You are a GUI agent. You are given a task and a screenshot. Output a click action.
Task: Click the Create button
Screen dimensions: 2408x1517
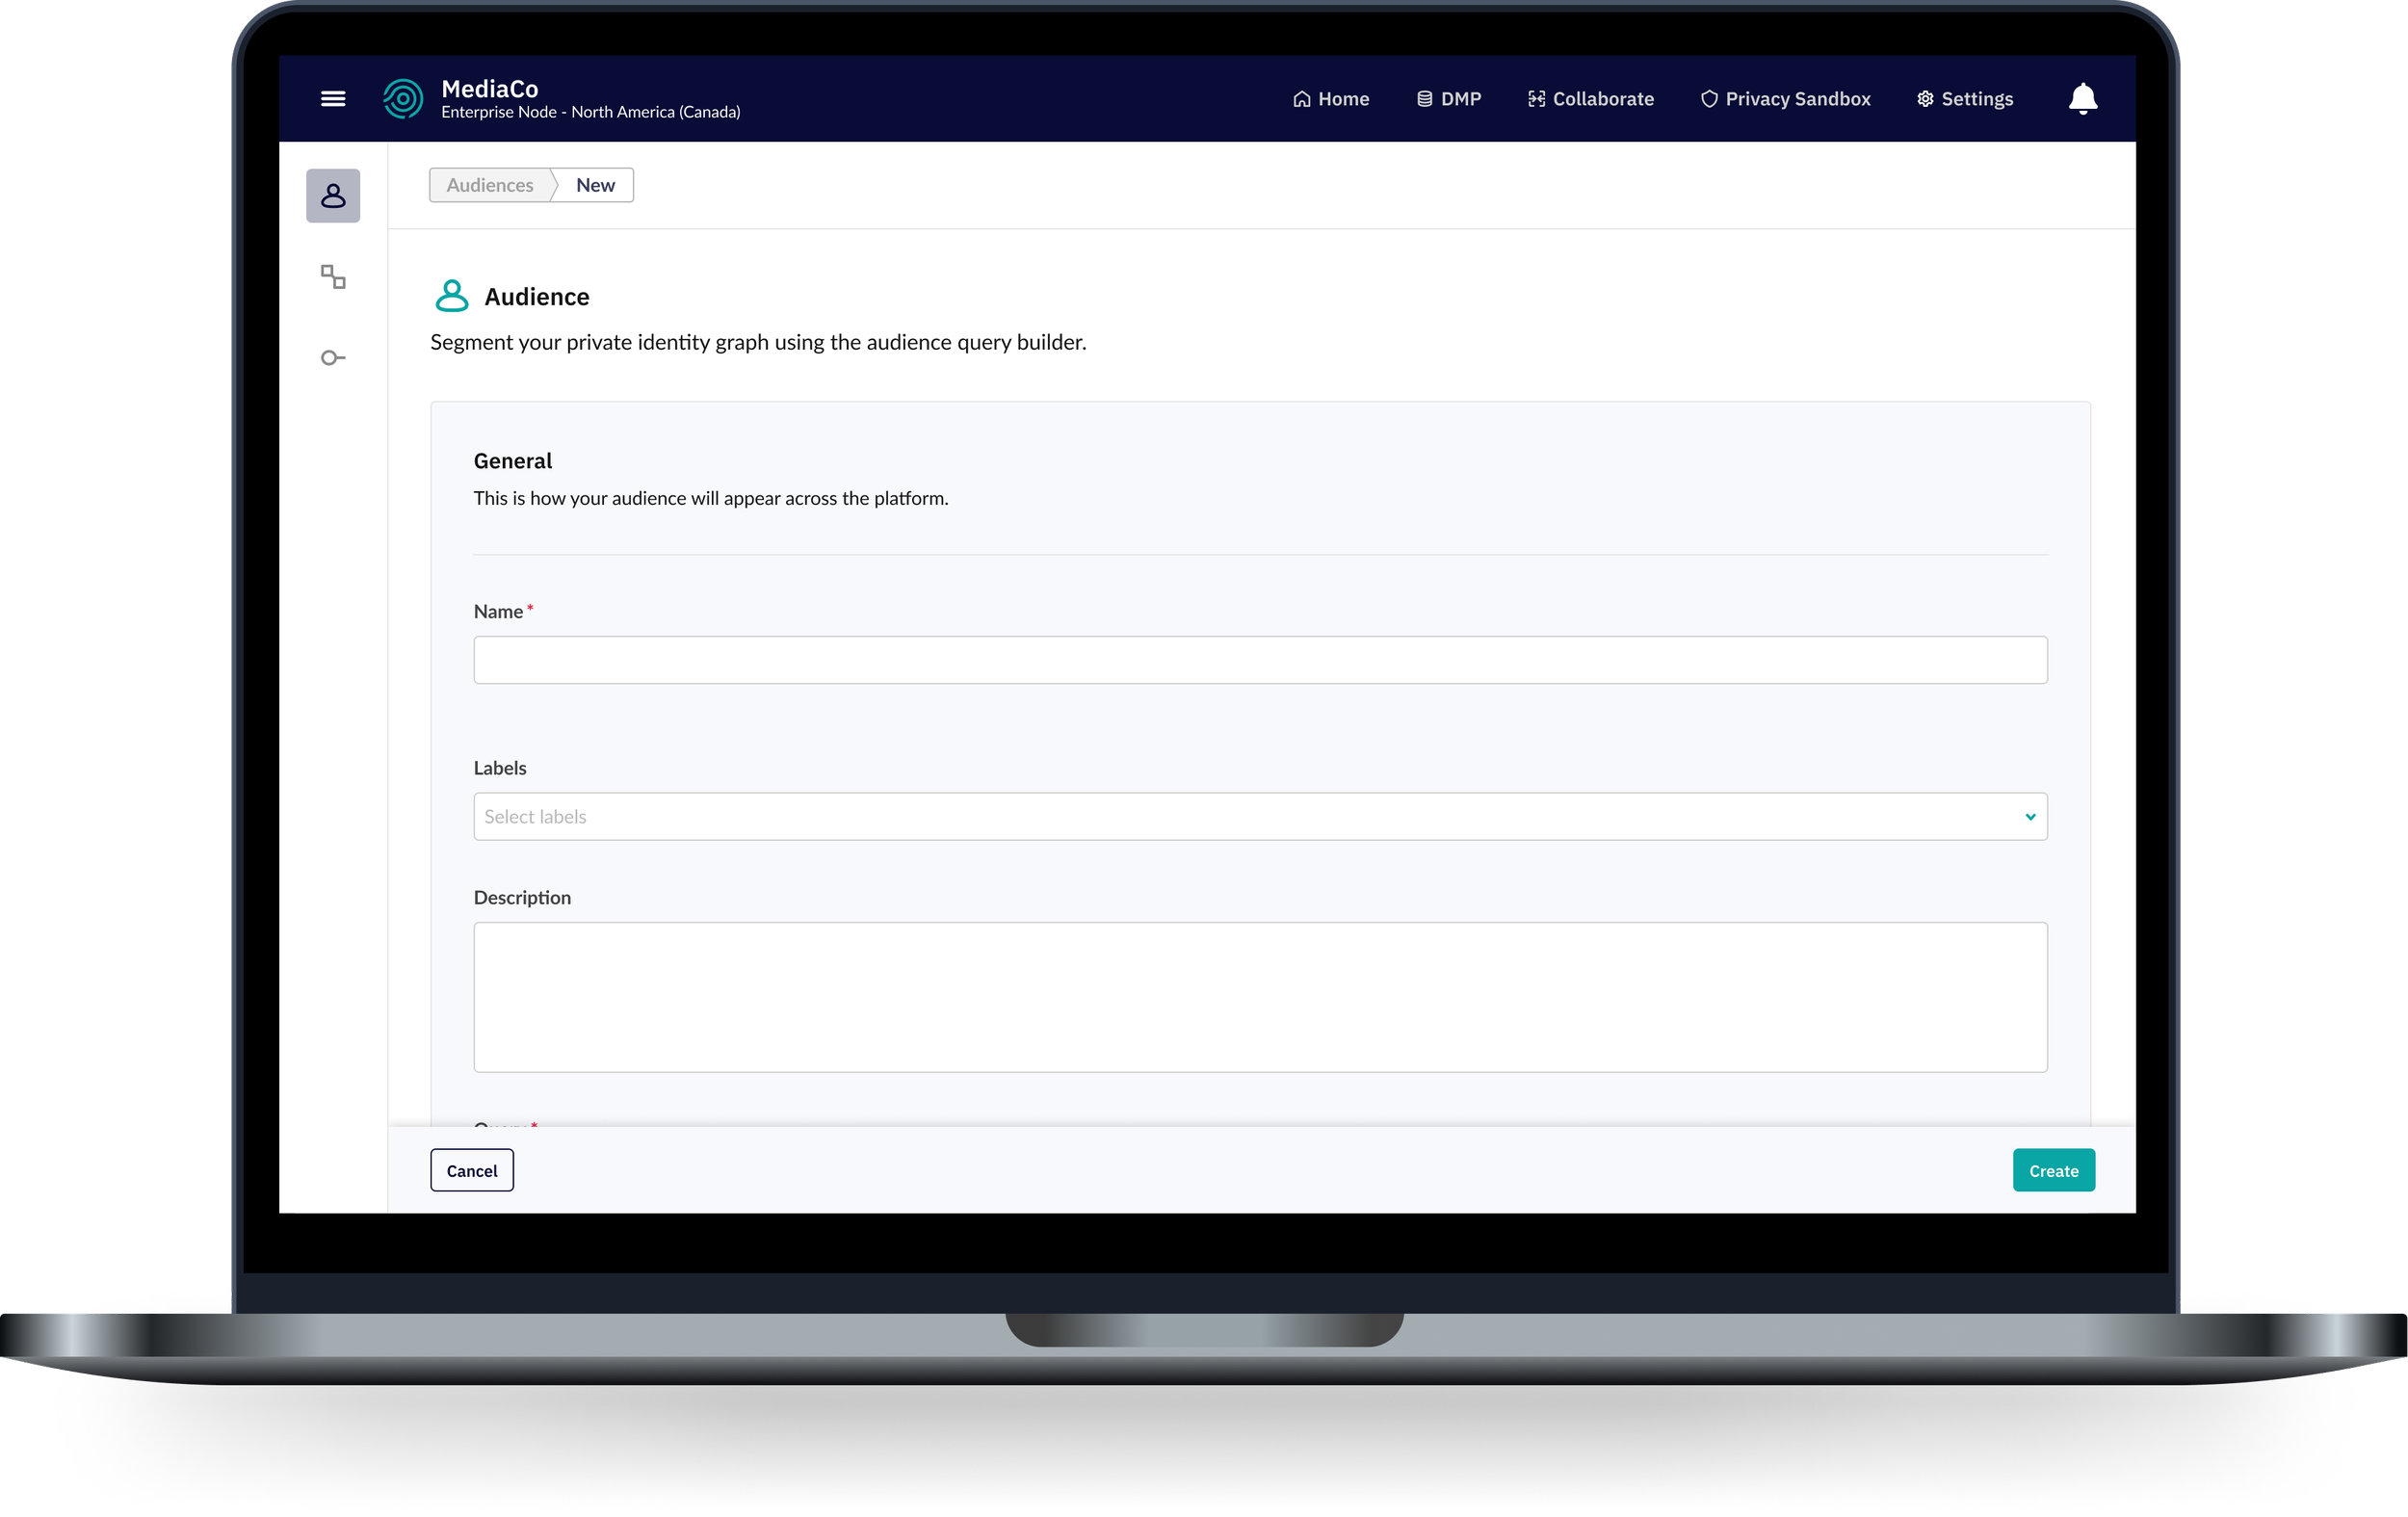pyautogui.click(x=2053, y=1170)
